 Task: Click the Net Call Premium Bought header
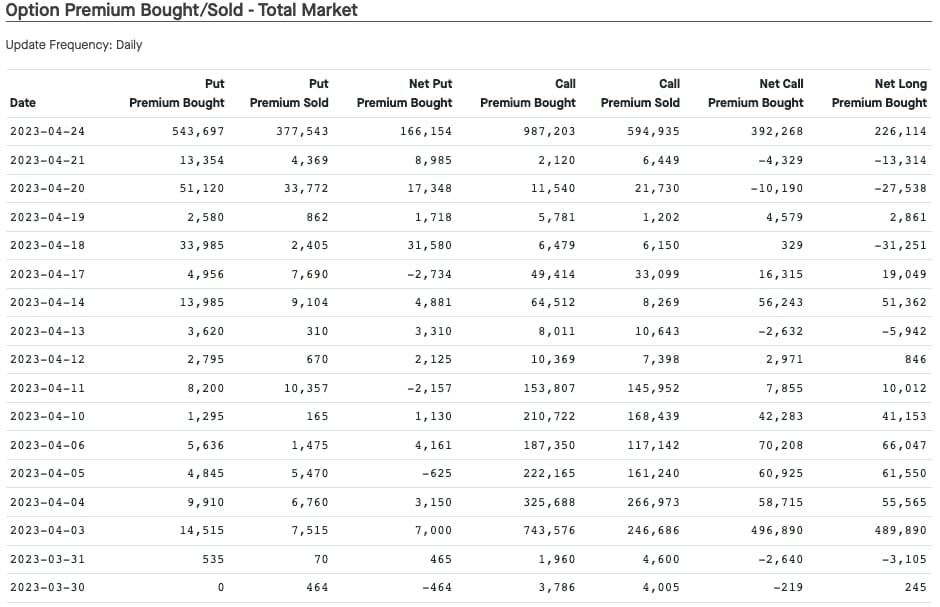click(x=755, y=93)
